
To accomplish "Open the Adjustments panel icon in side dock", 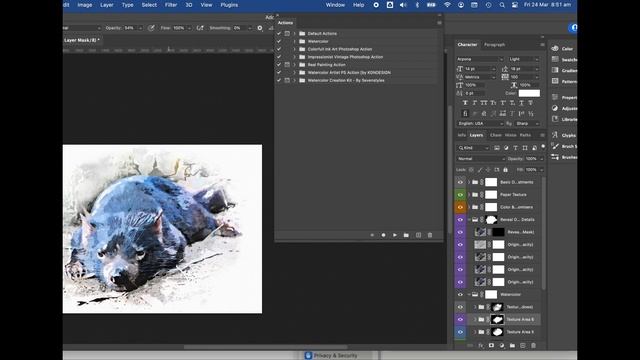I will [555, 108].
